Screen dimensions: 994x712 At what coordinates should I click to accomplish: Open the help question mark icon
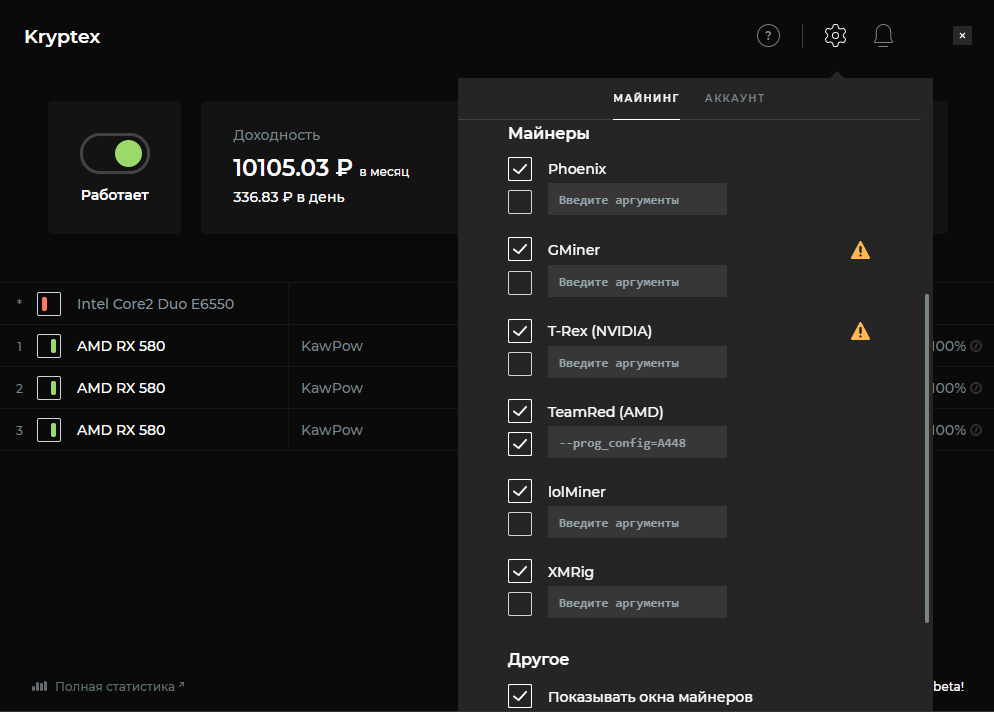(768, 36)
